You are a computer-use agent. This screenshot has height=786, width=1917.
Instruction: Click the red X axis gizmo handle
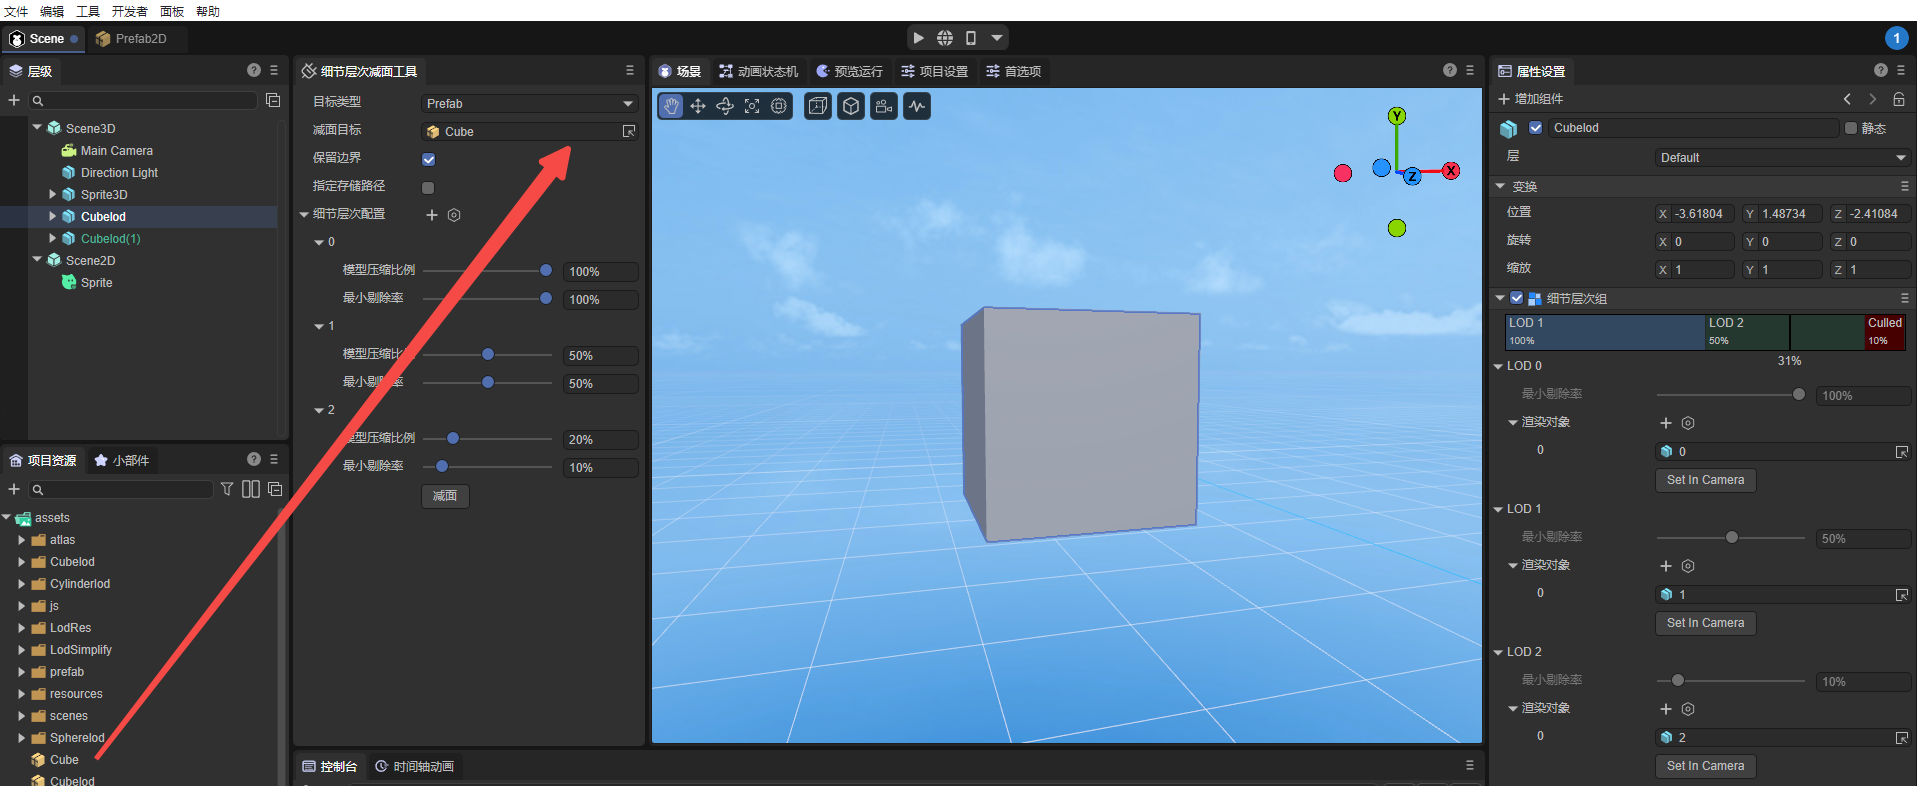[x=1451, y=171]
